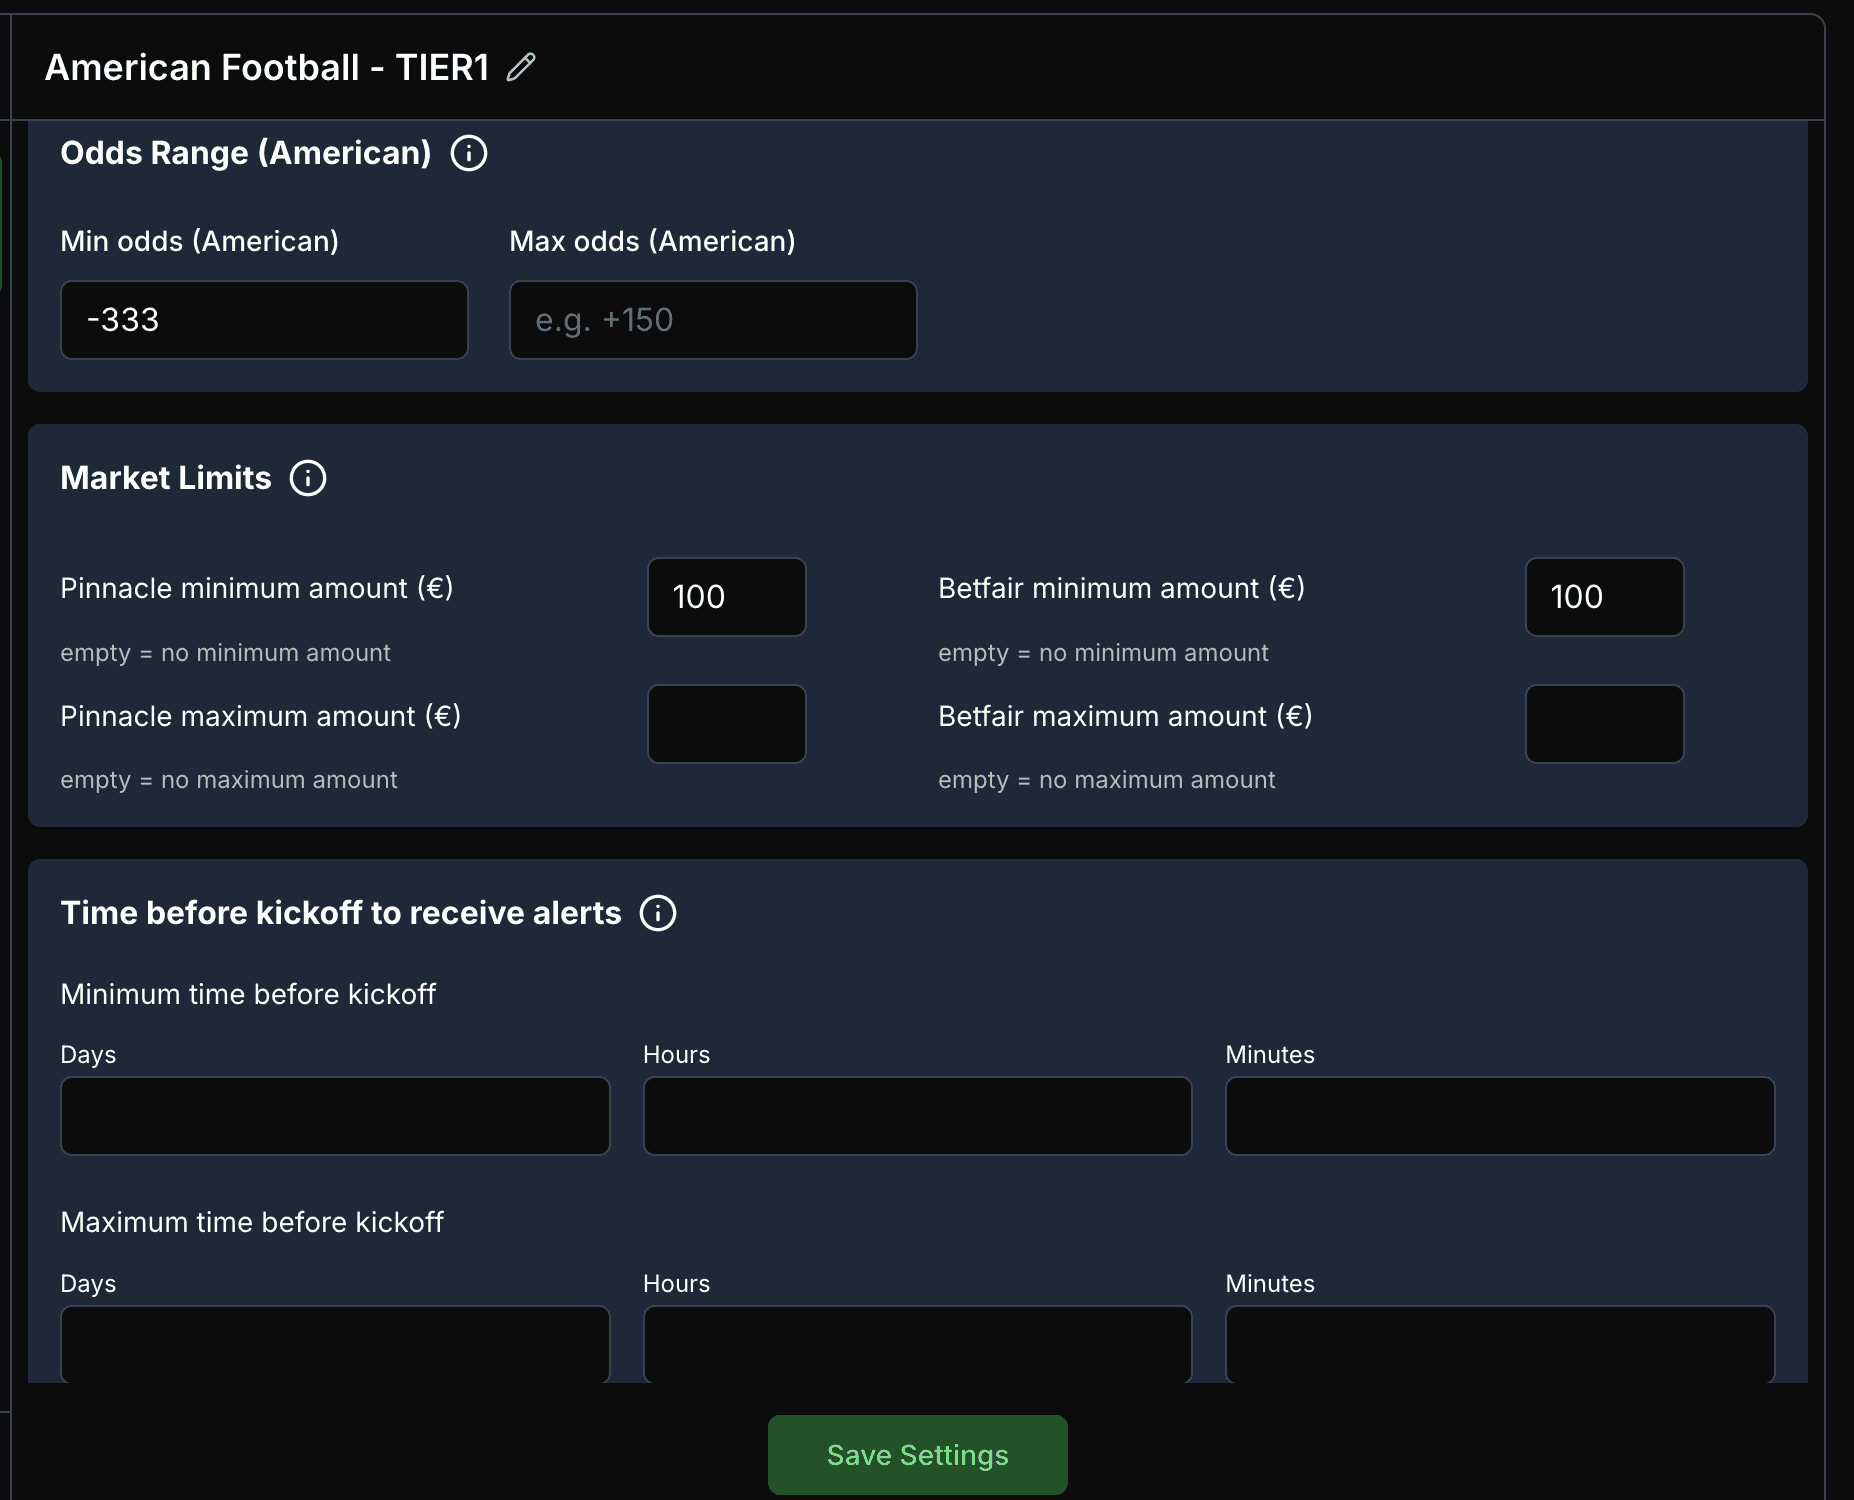
Task: Click the Max odds field showing e.g. +150
Action: (x=712, y=319)
